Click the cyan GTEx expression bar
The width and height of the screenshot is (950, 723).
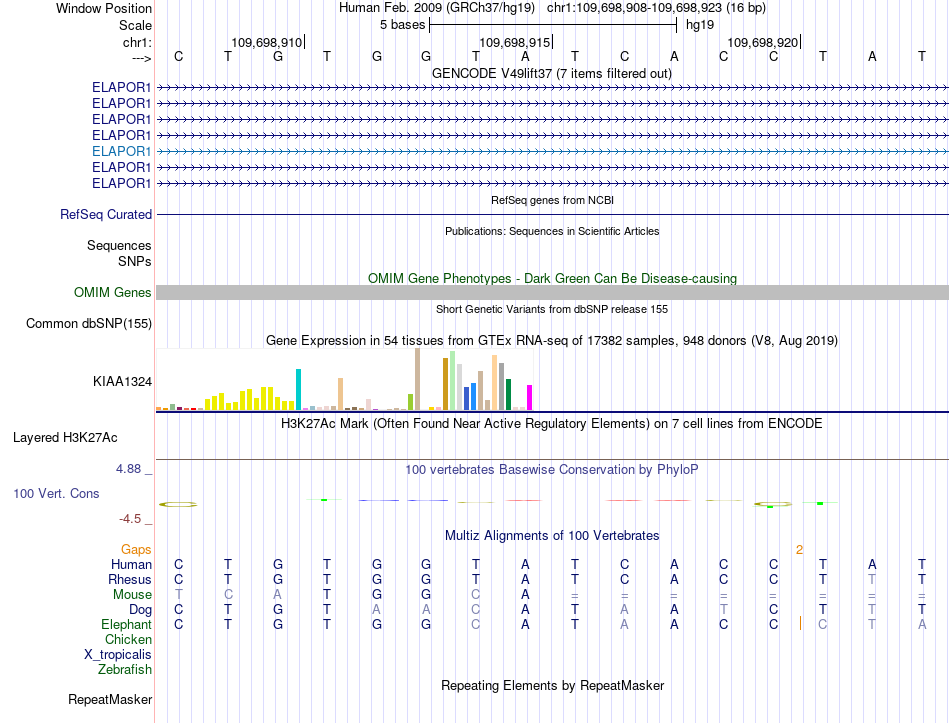298,390
